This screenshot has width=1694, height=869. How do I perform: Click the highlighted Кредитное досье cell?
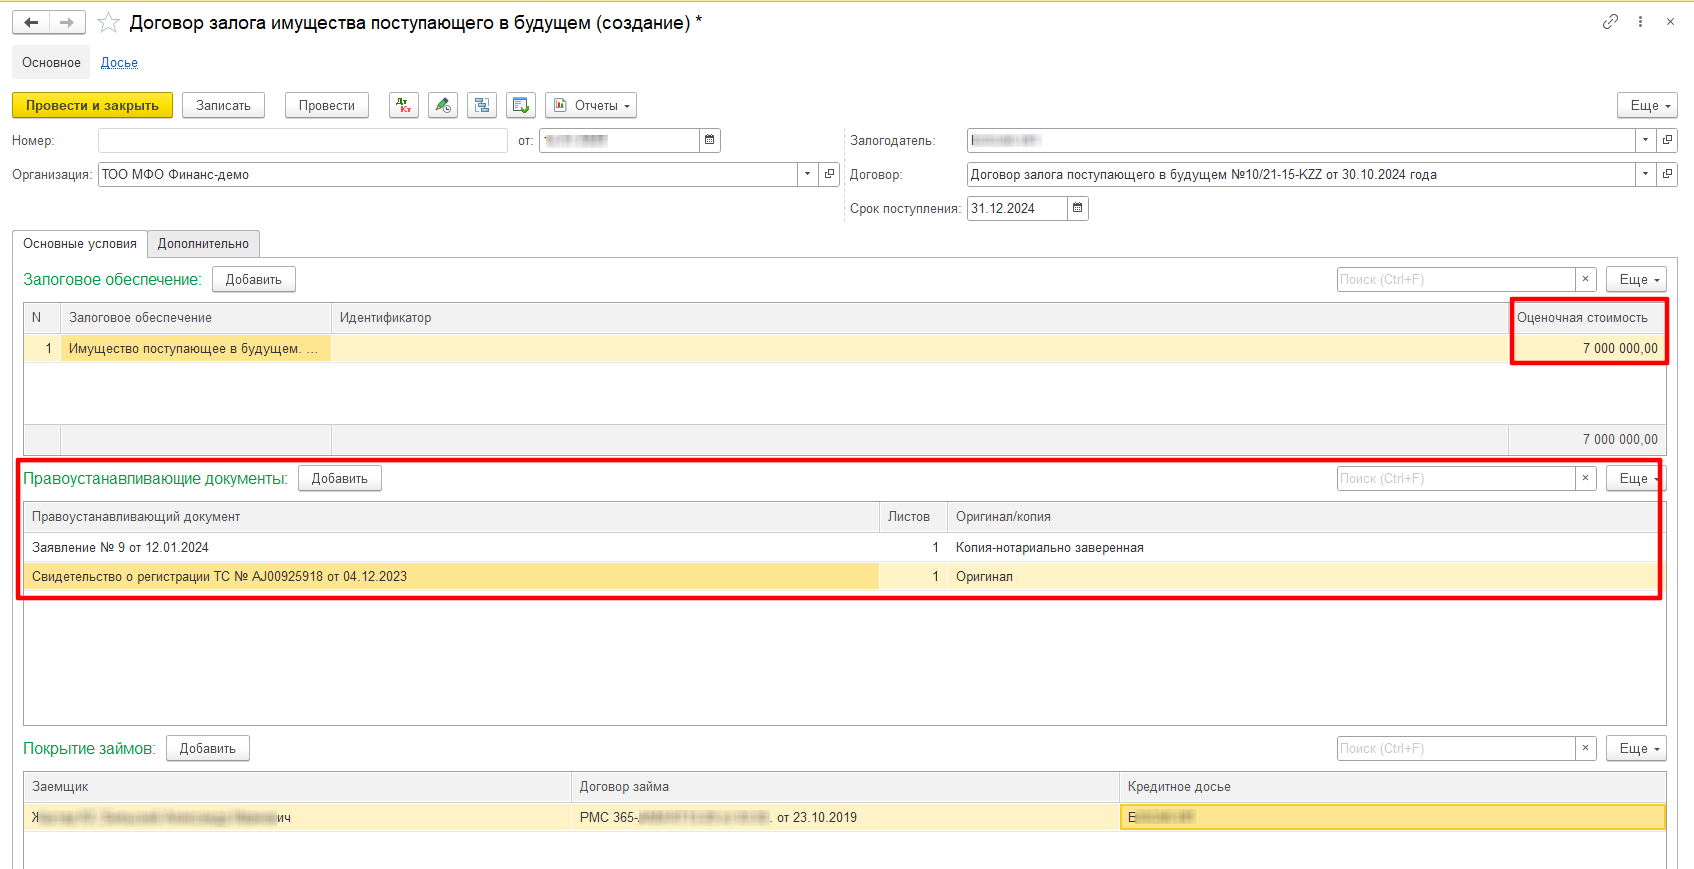[1393, 817]
